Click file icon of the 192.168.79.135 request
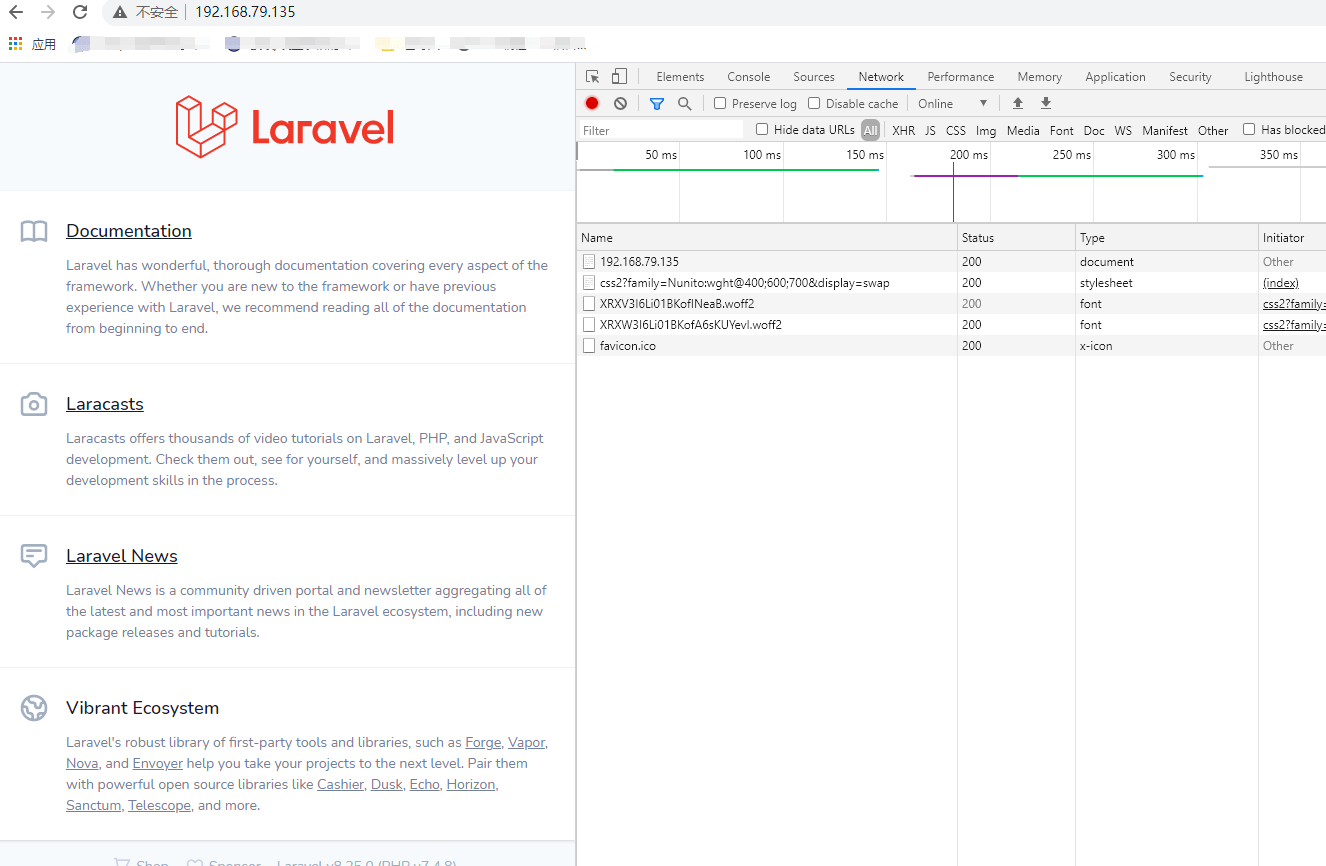 point(589,262)
